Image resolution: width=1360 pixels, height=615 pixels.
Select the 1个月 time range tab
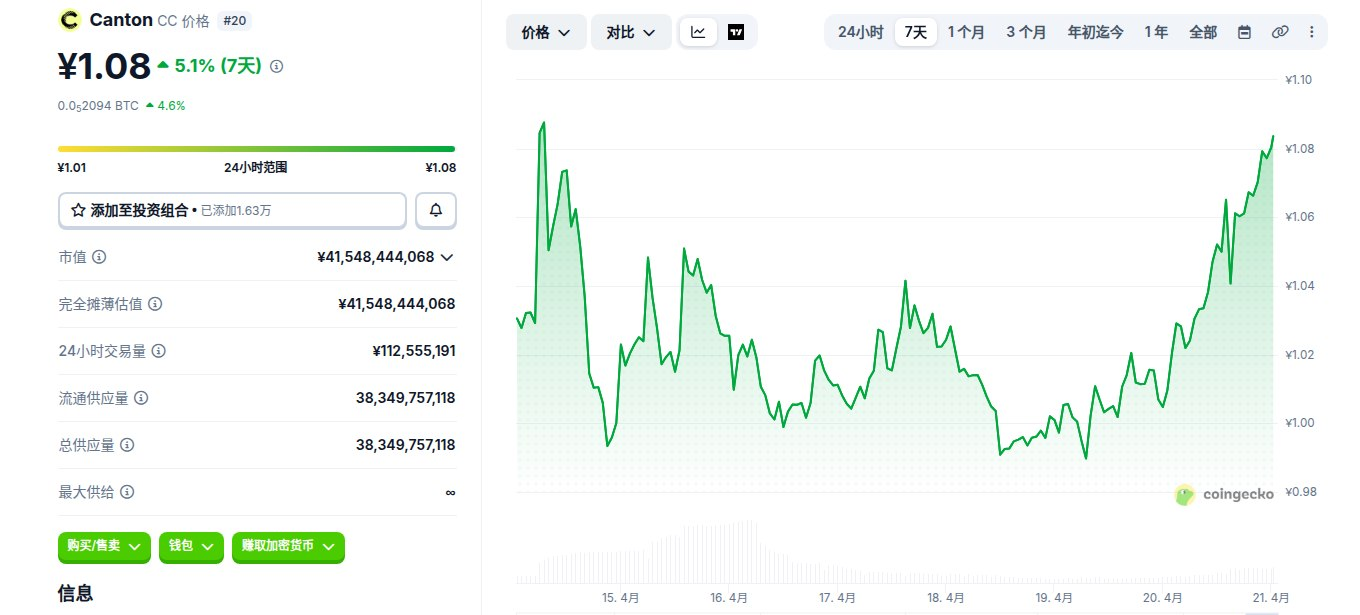coord(966,32)
